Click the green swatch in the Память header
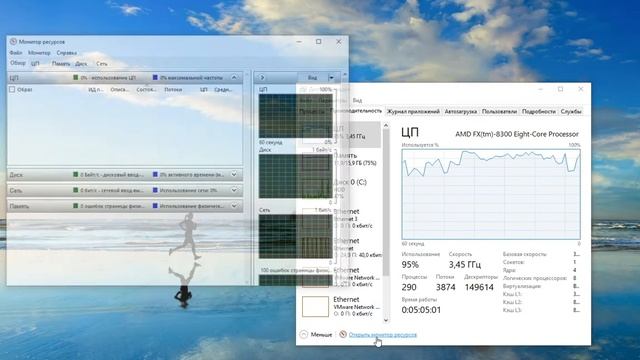 (76, 206)
